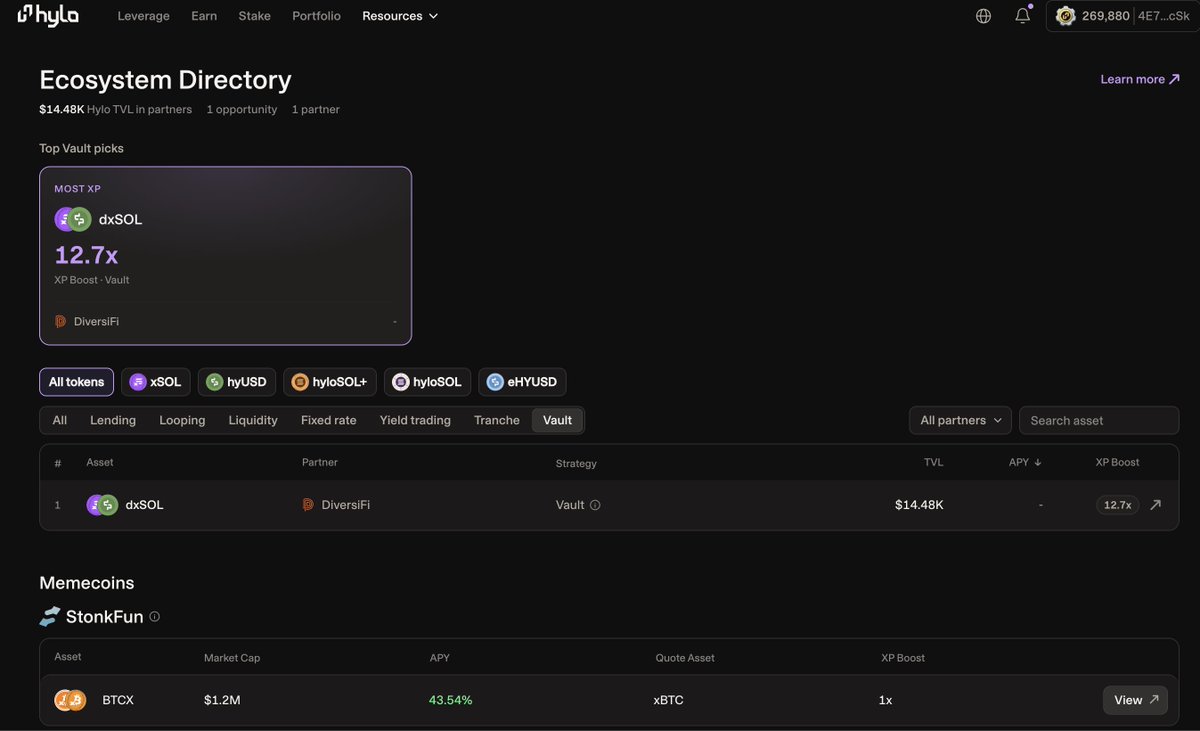Open the dxSOL row external link arrow
1200x731 pixels.
pos(1155,505)
